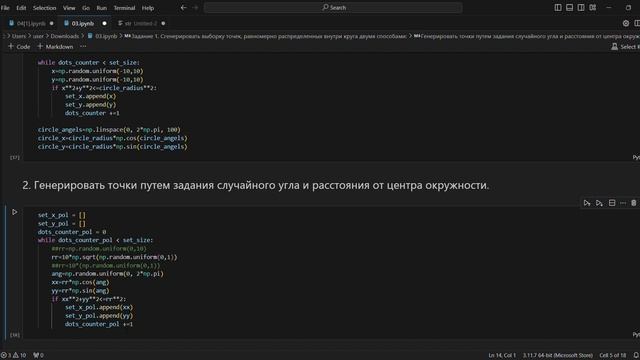Switch to the 04(1).ipynb tab
Screen dimensions: 640x360
click(x=31, y=24)
